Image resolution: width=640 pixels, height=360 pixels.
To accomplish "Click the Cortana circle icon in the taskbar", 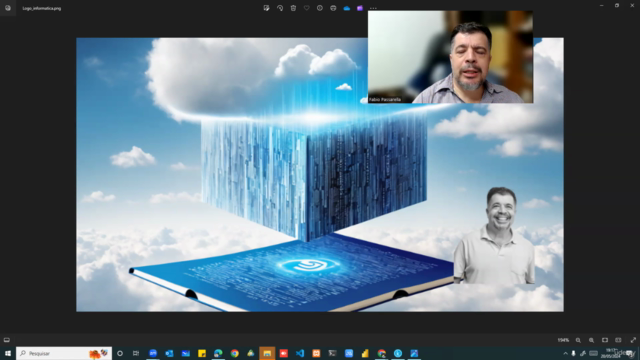I will coord(120,353).
